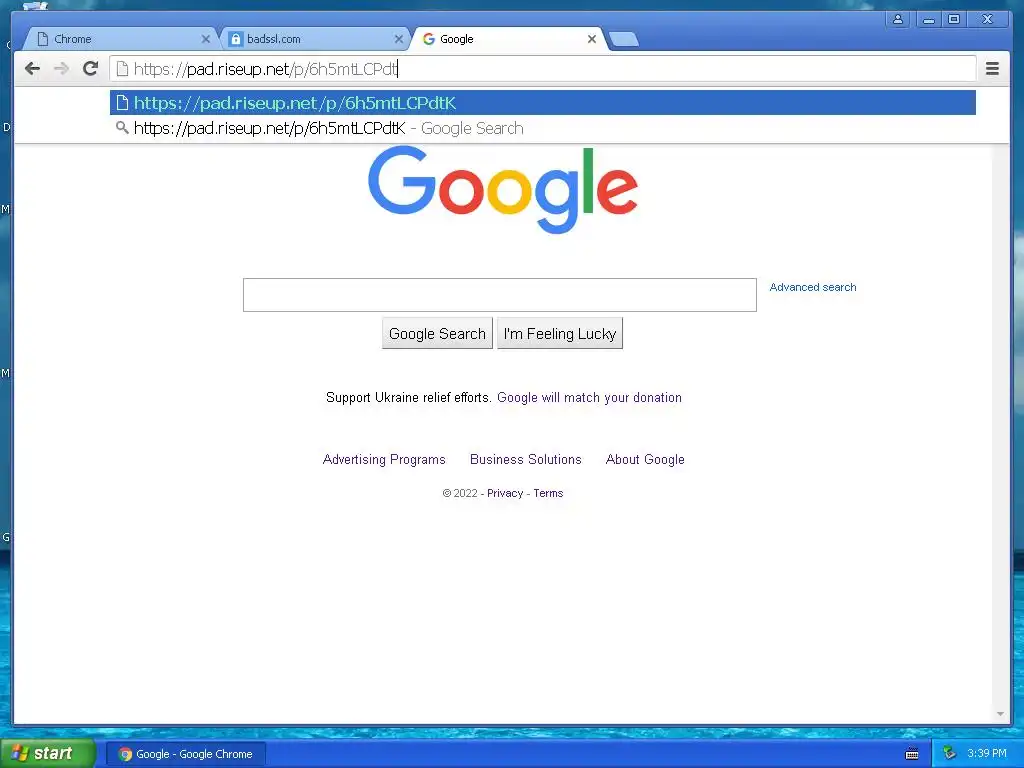
Task: Click the Google Search button
Action: point(437,334)
